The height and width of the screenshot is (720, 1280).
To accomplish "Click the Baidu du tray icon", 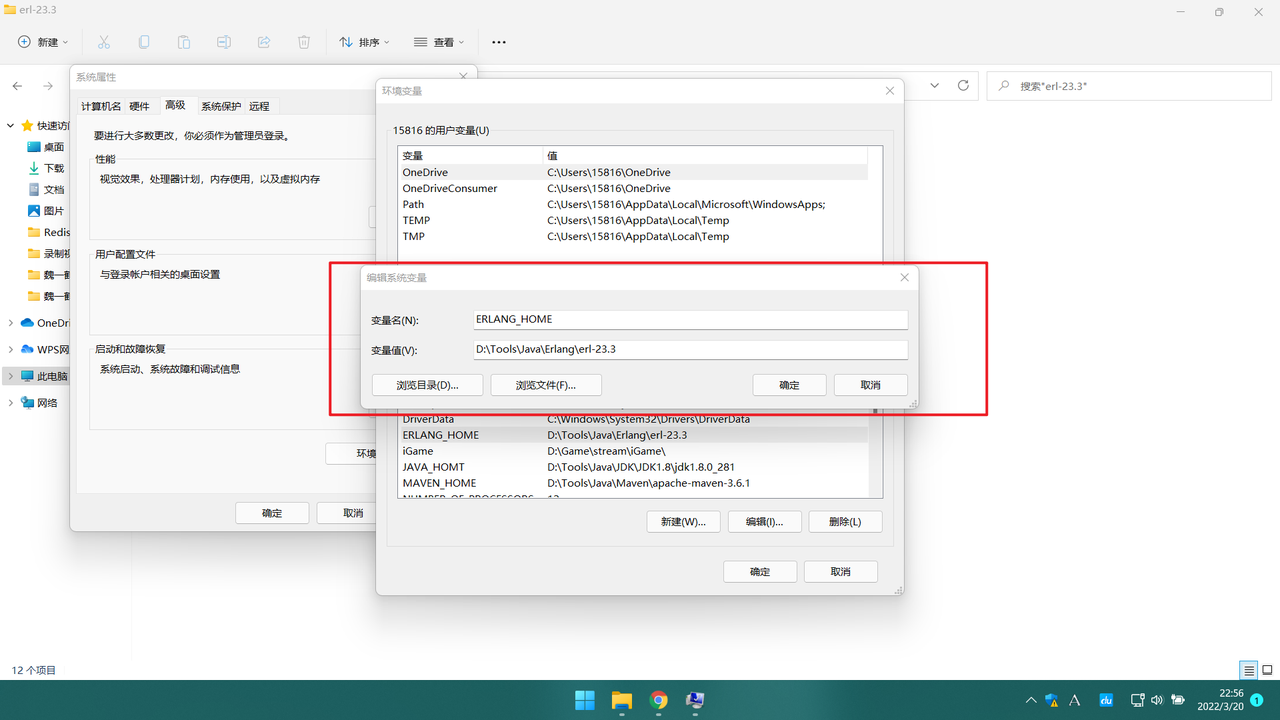I will tap(1107, 700).
